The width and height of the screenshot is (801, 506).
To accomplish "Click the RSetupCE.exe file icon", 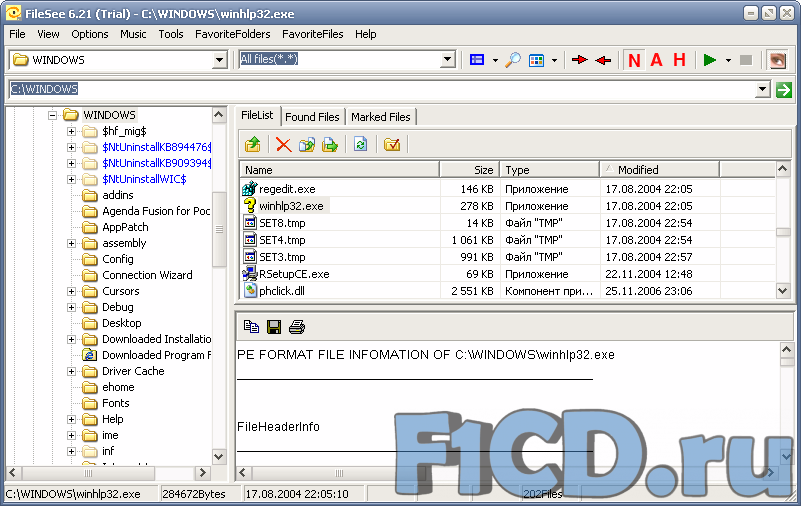I will pos(249,274).
